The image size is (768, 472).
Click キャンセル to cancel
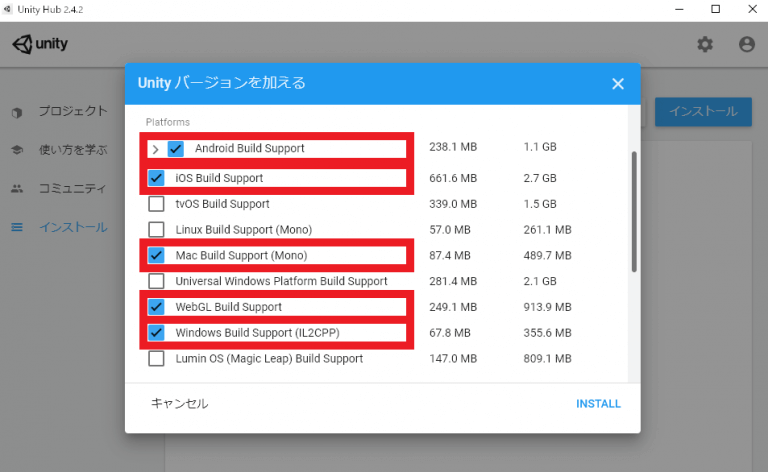pos(180,404)
